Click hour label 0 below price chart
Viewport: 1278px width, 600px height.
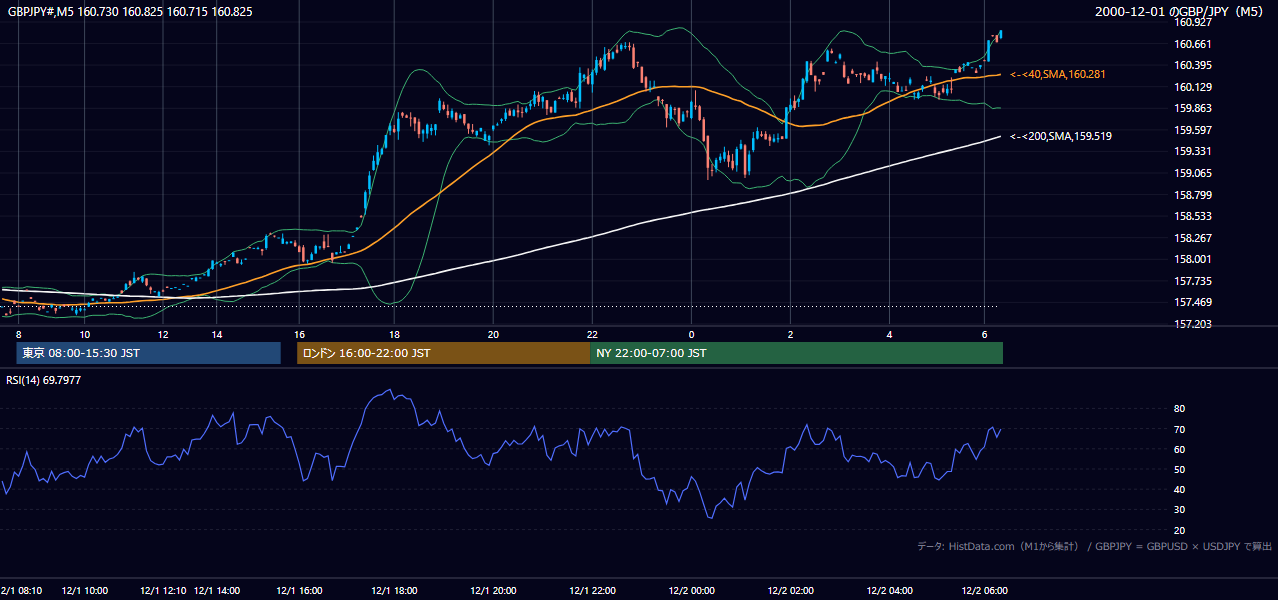tap(691, 334)
